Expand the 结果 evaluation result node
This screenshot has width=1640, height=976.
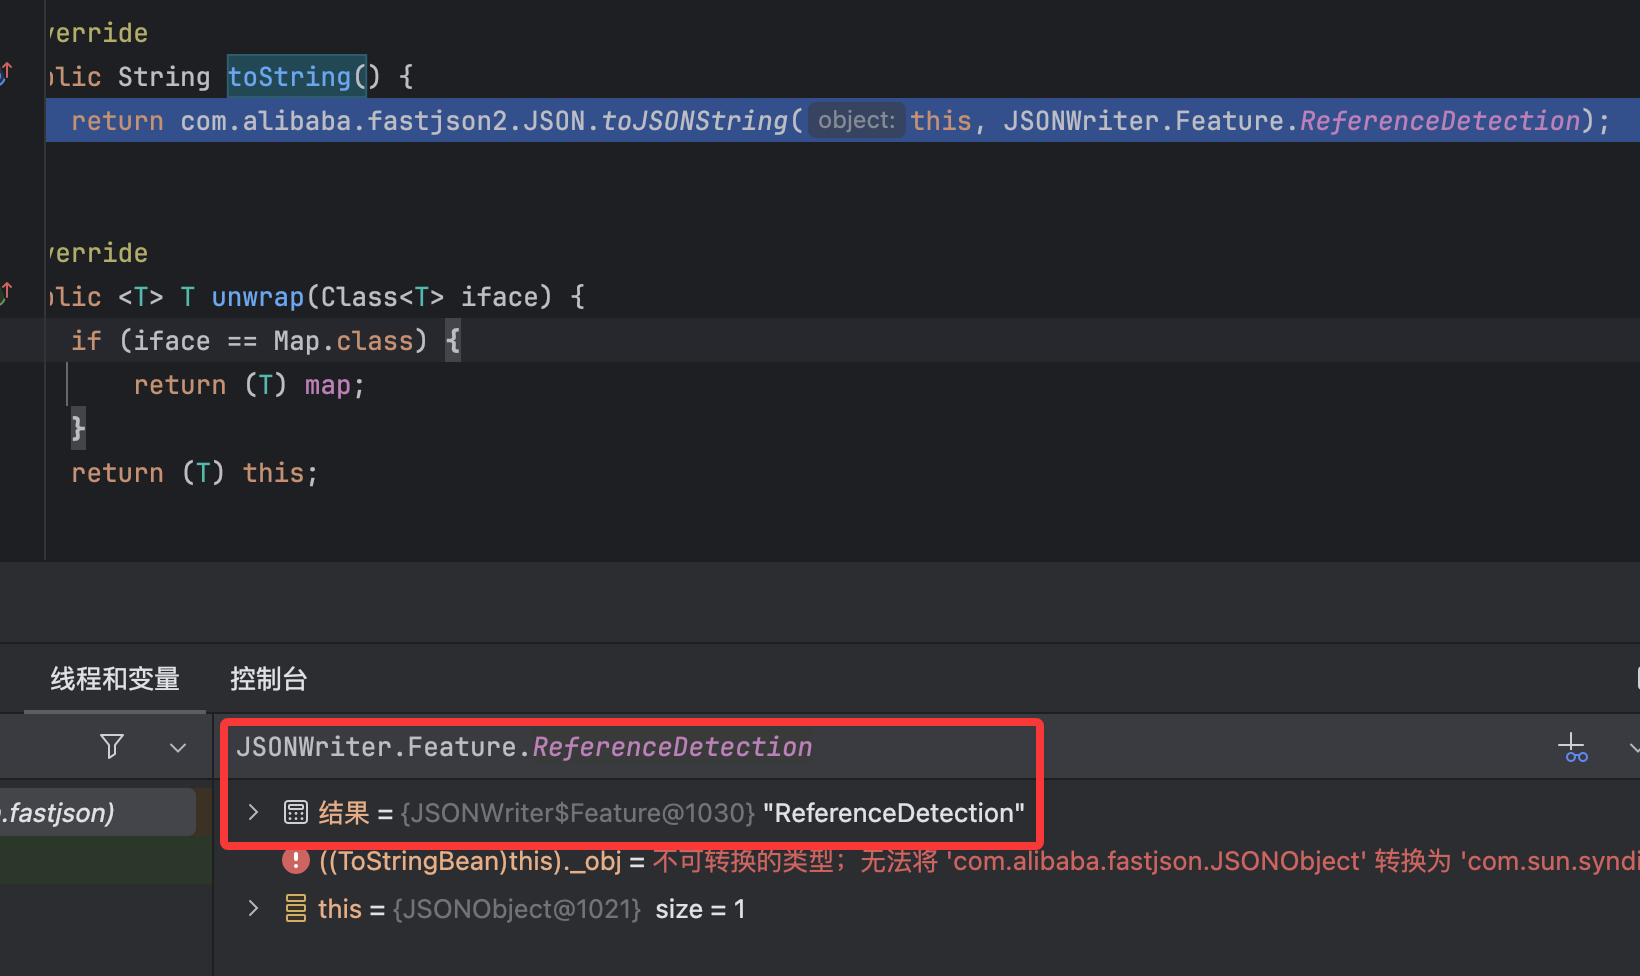pos(254,812)
